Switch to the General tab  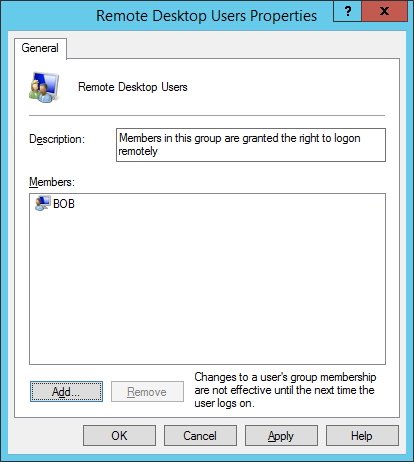tap(40, 48)
